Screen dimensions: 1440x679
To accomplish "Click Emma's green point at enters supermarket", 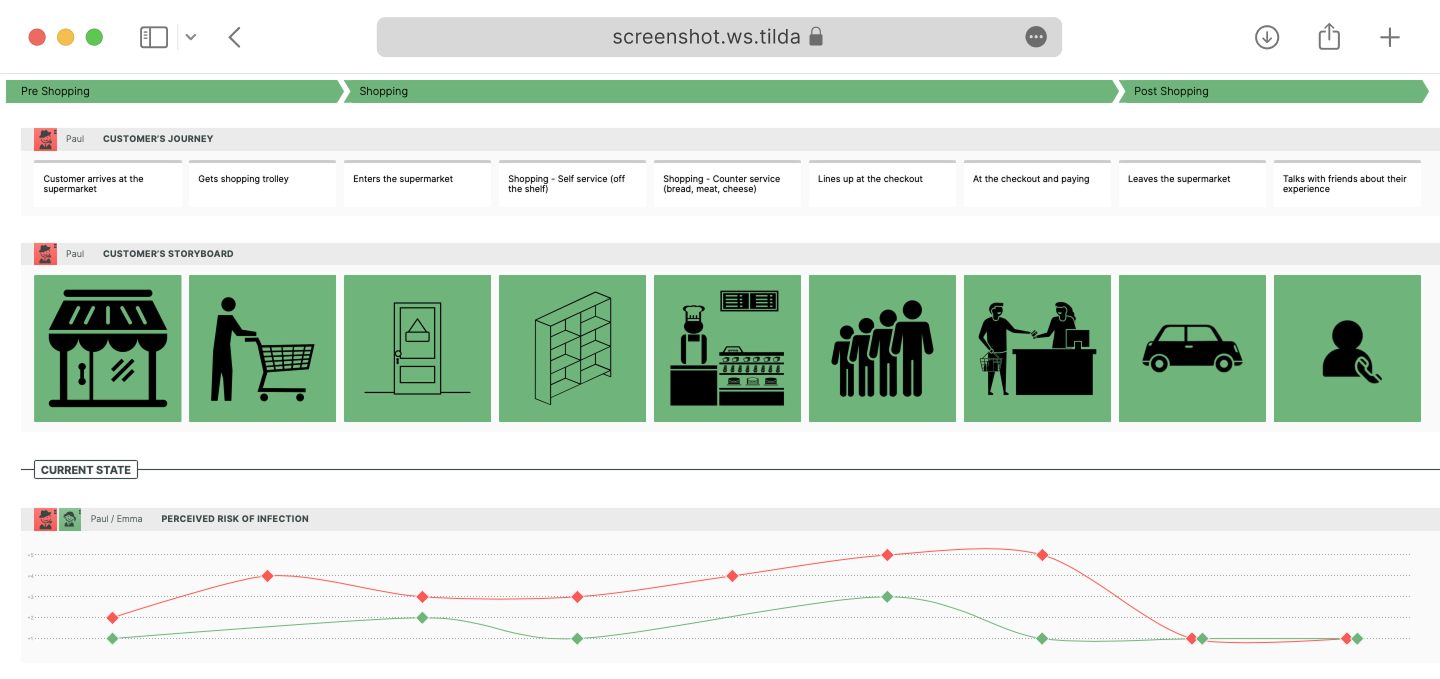I will pyautogui.click(x=422, y=618).
